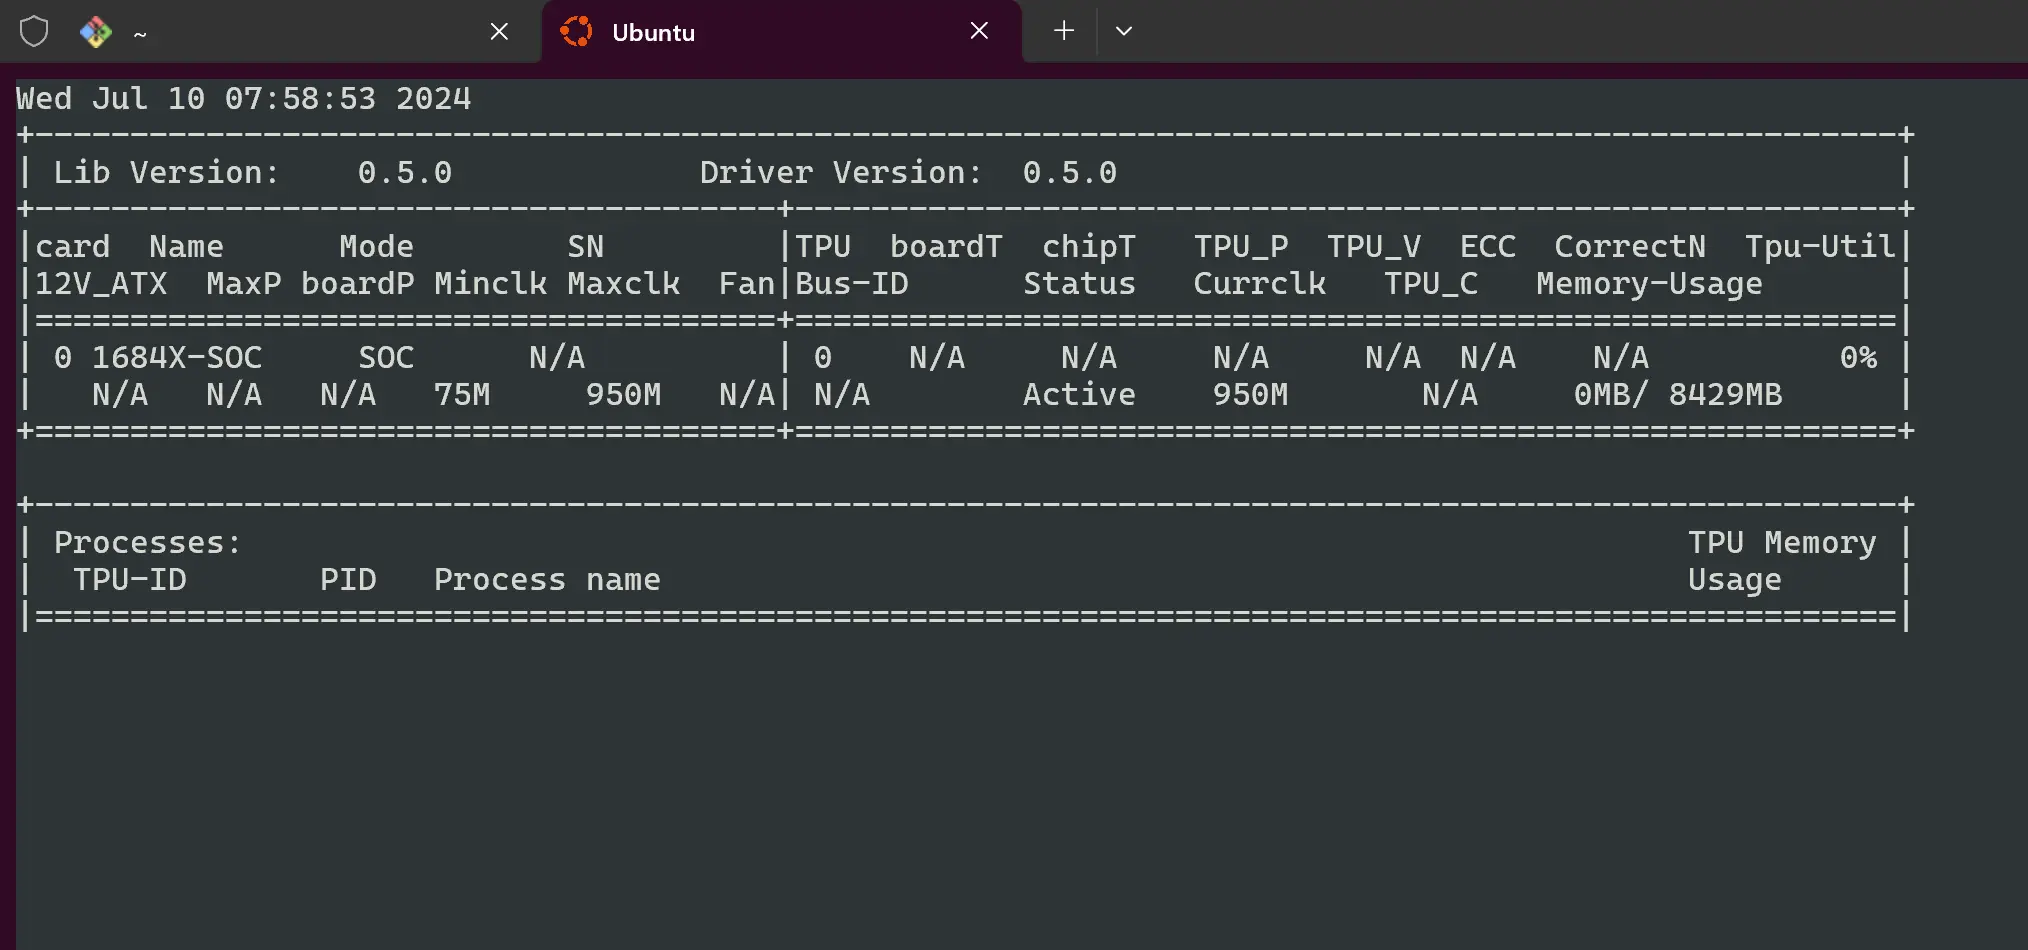Expand the new tab profile dropdown chevron

1124,31
